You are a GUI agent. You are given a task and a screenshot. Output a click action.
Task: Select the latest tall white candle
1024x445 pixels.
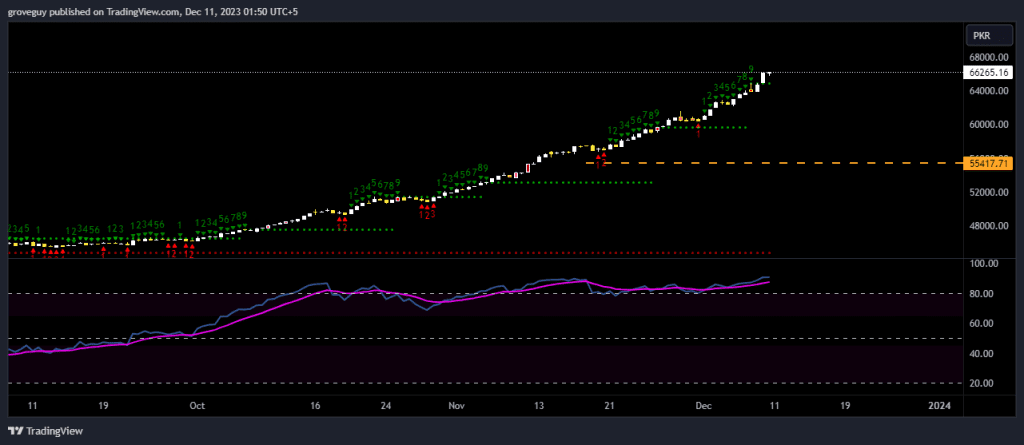pyautogui.click(x=763, y=77)
